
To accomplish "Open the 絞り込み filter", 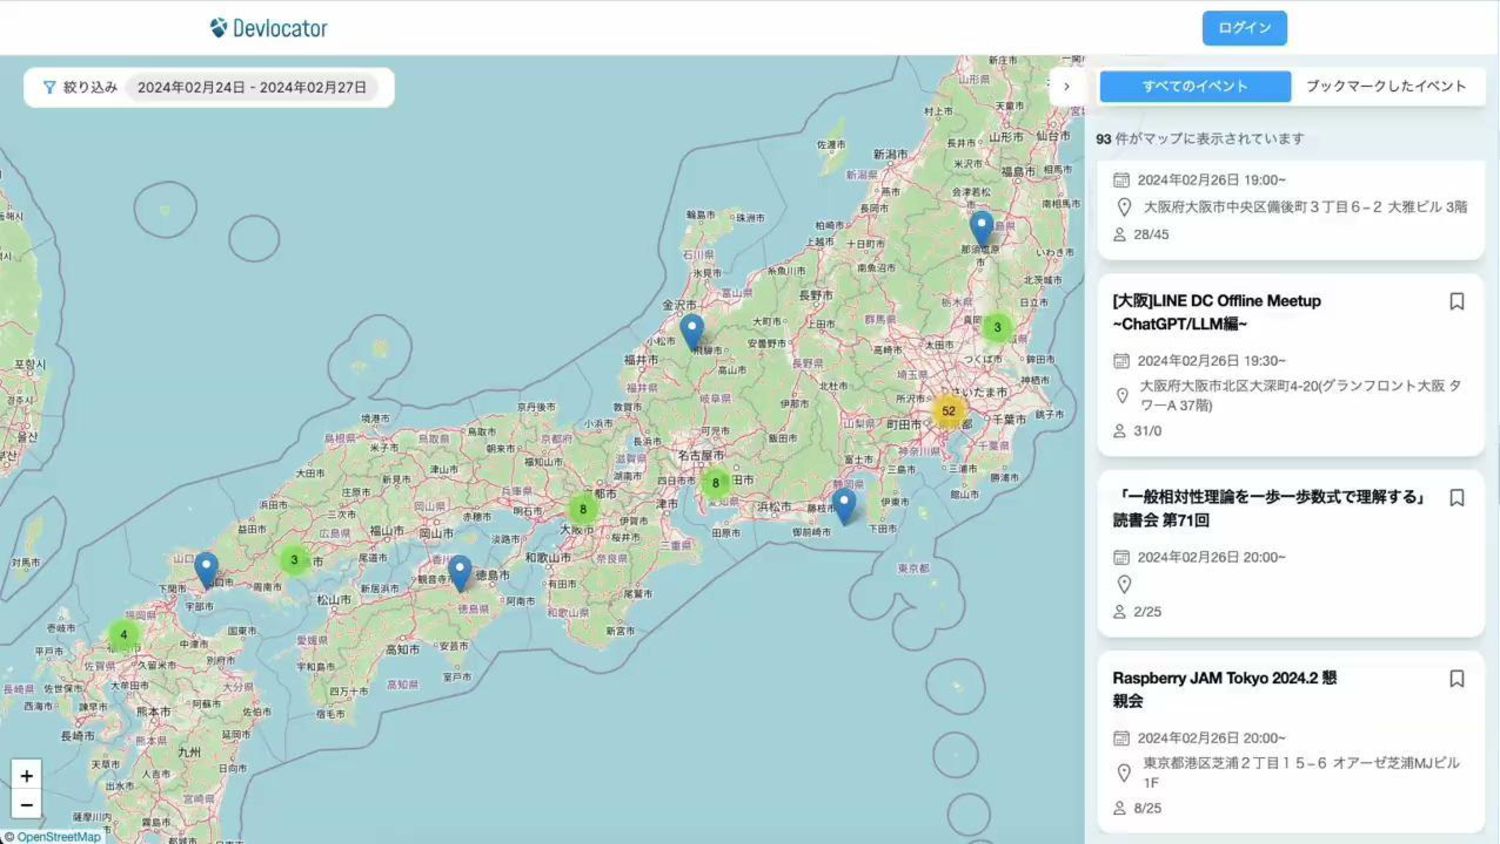I will click(80, 87).
